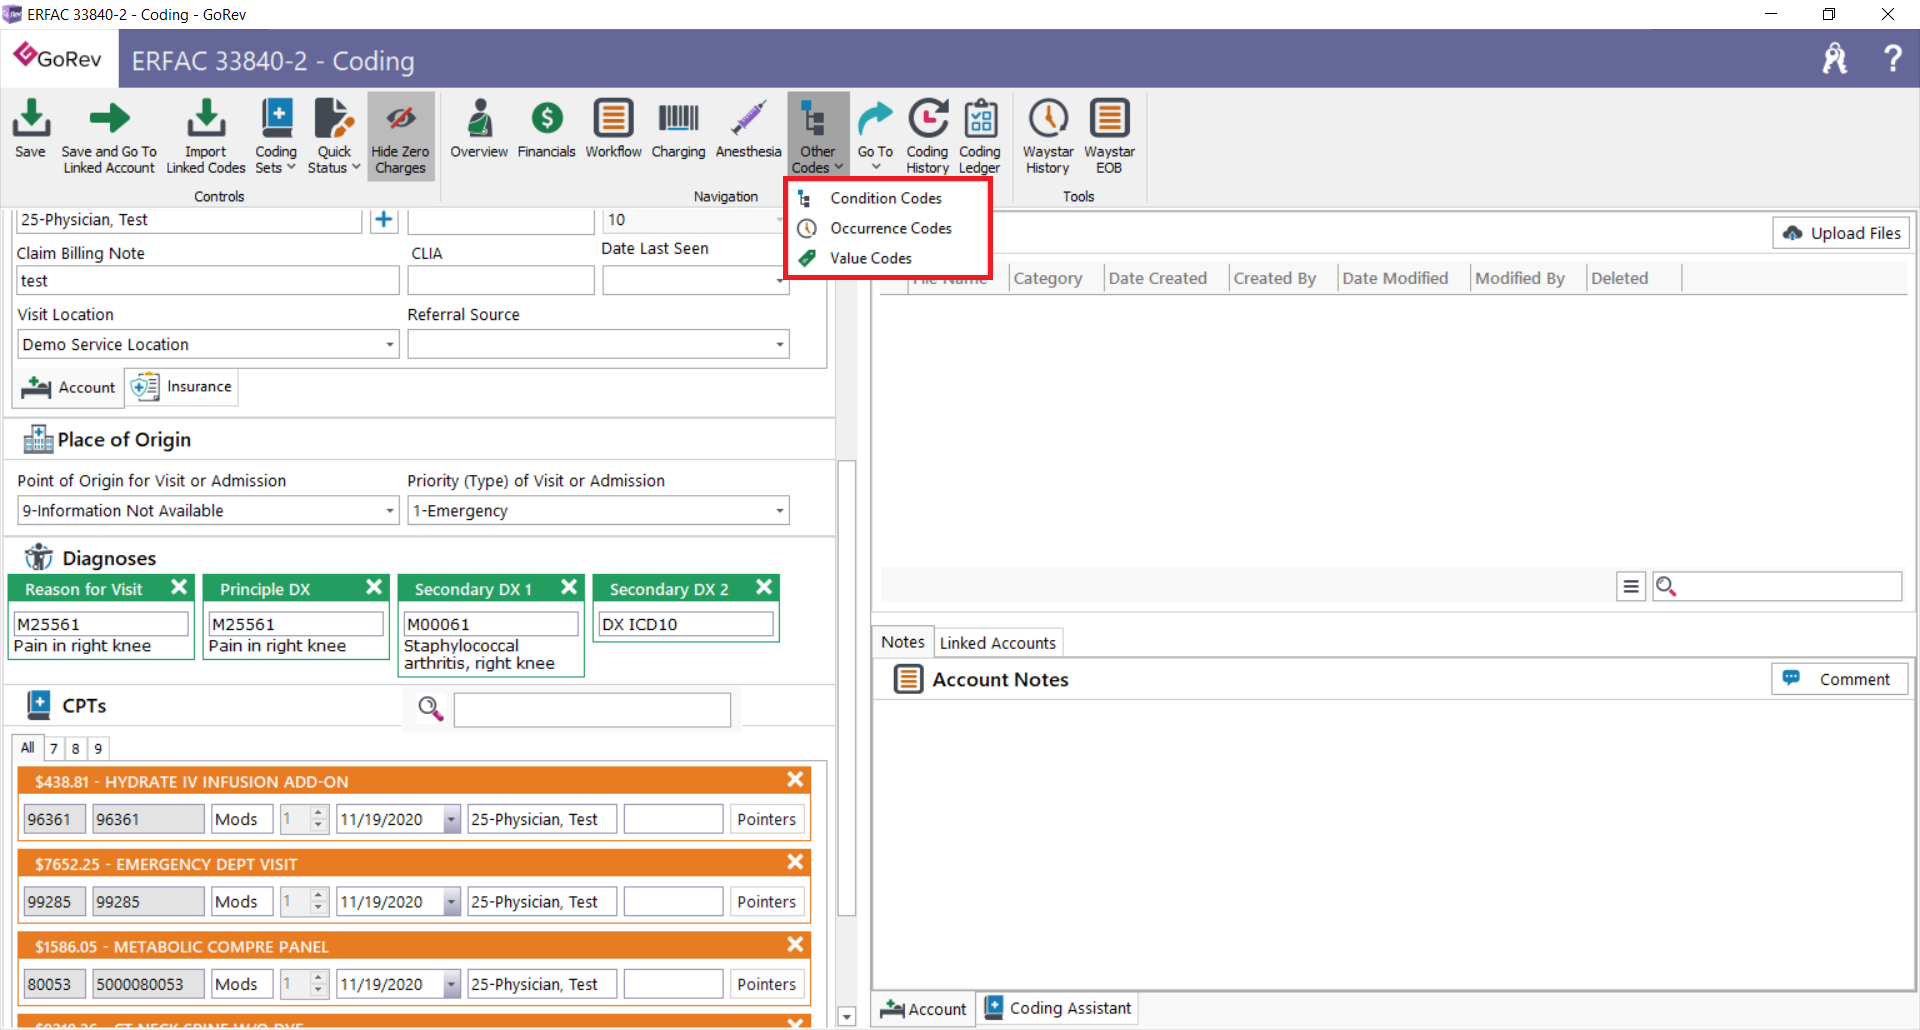Image resolution: width=1920 pixels, height=1030 pixels.
Task: Remove the Secondary DX 2 diagnosis
Action: coord(764,587)
